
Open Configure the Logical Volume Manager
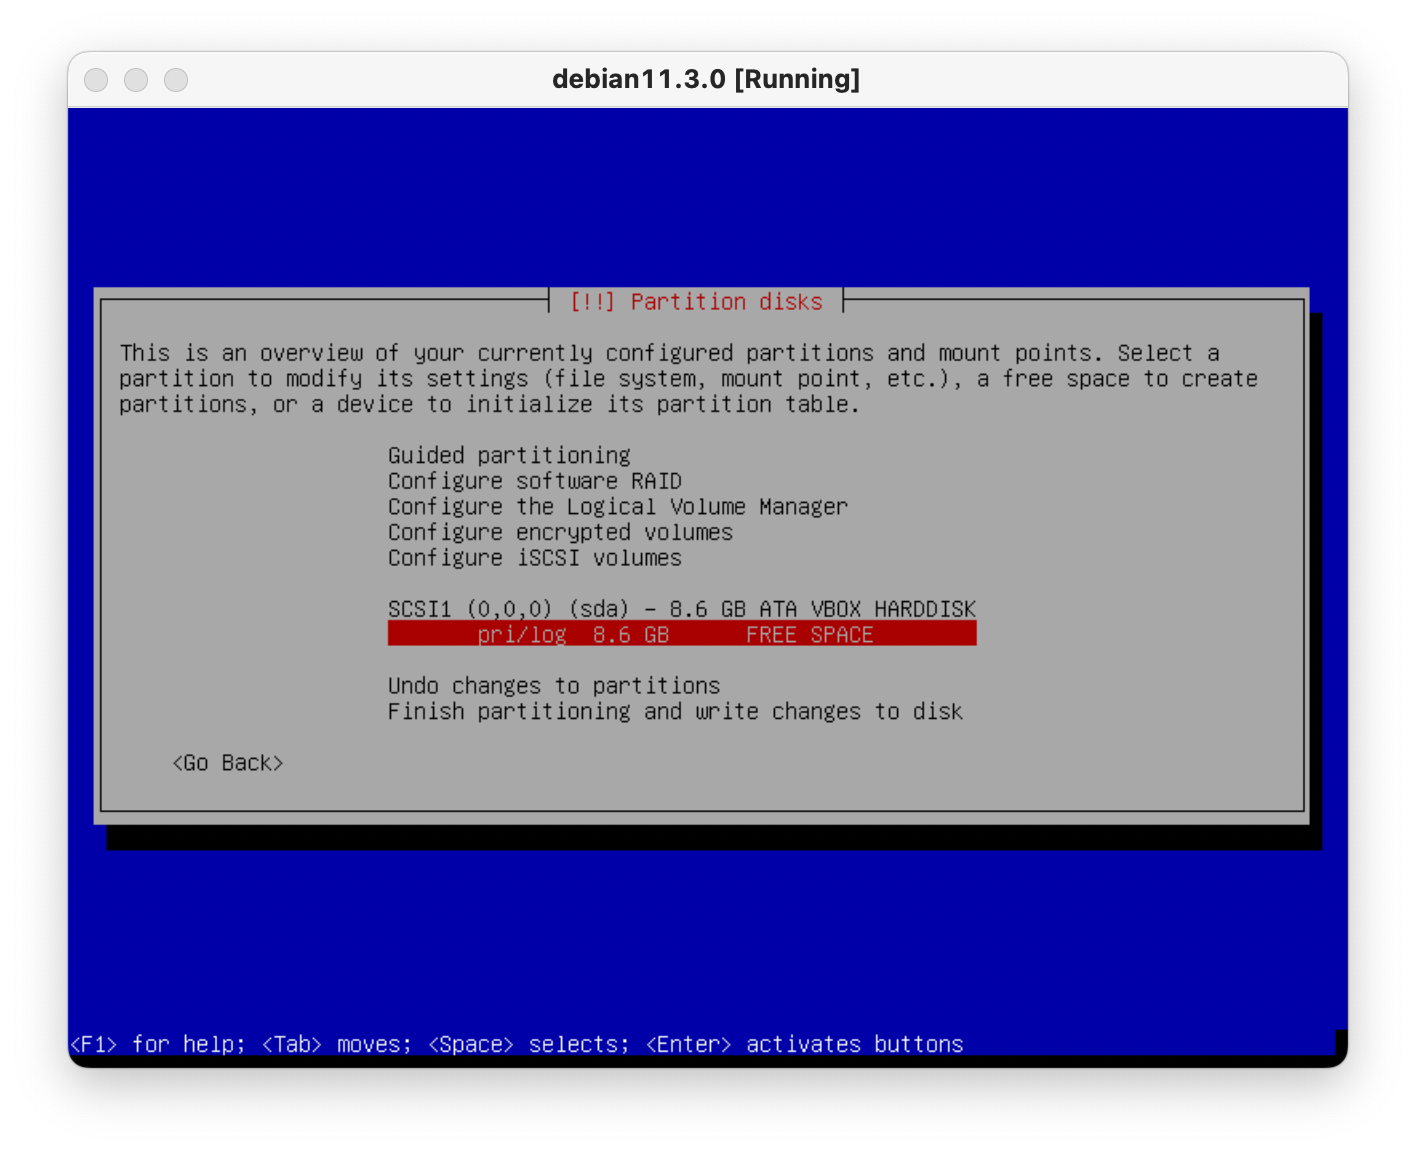click(617, 507)
